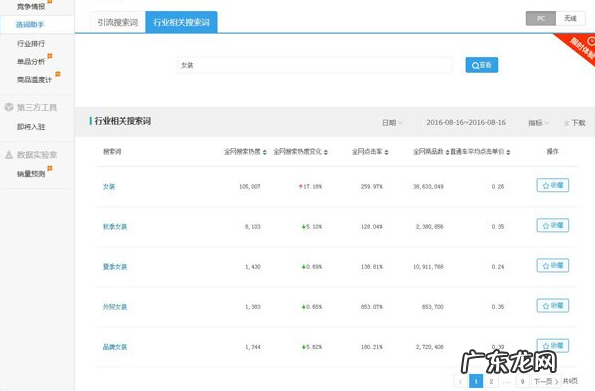Click the 夏季女装 click rate 138.81%
595x391 pixels.
coord(371,267)
